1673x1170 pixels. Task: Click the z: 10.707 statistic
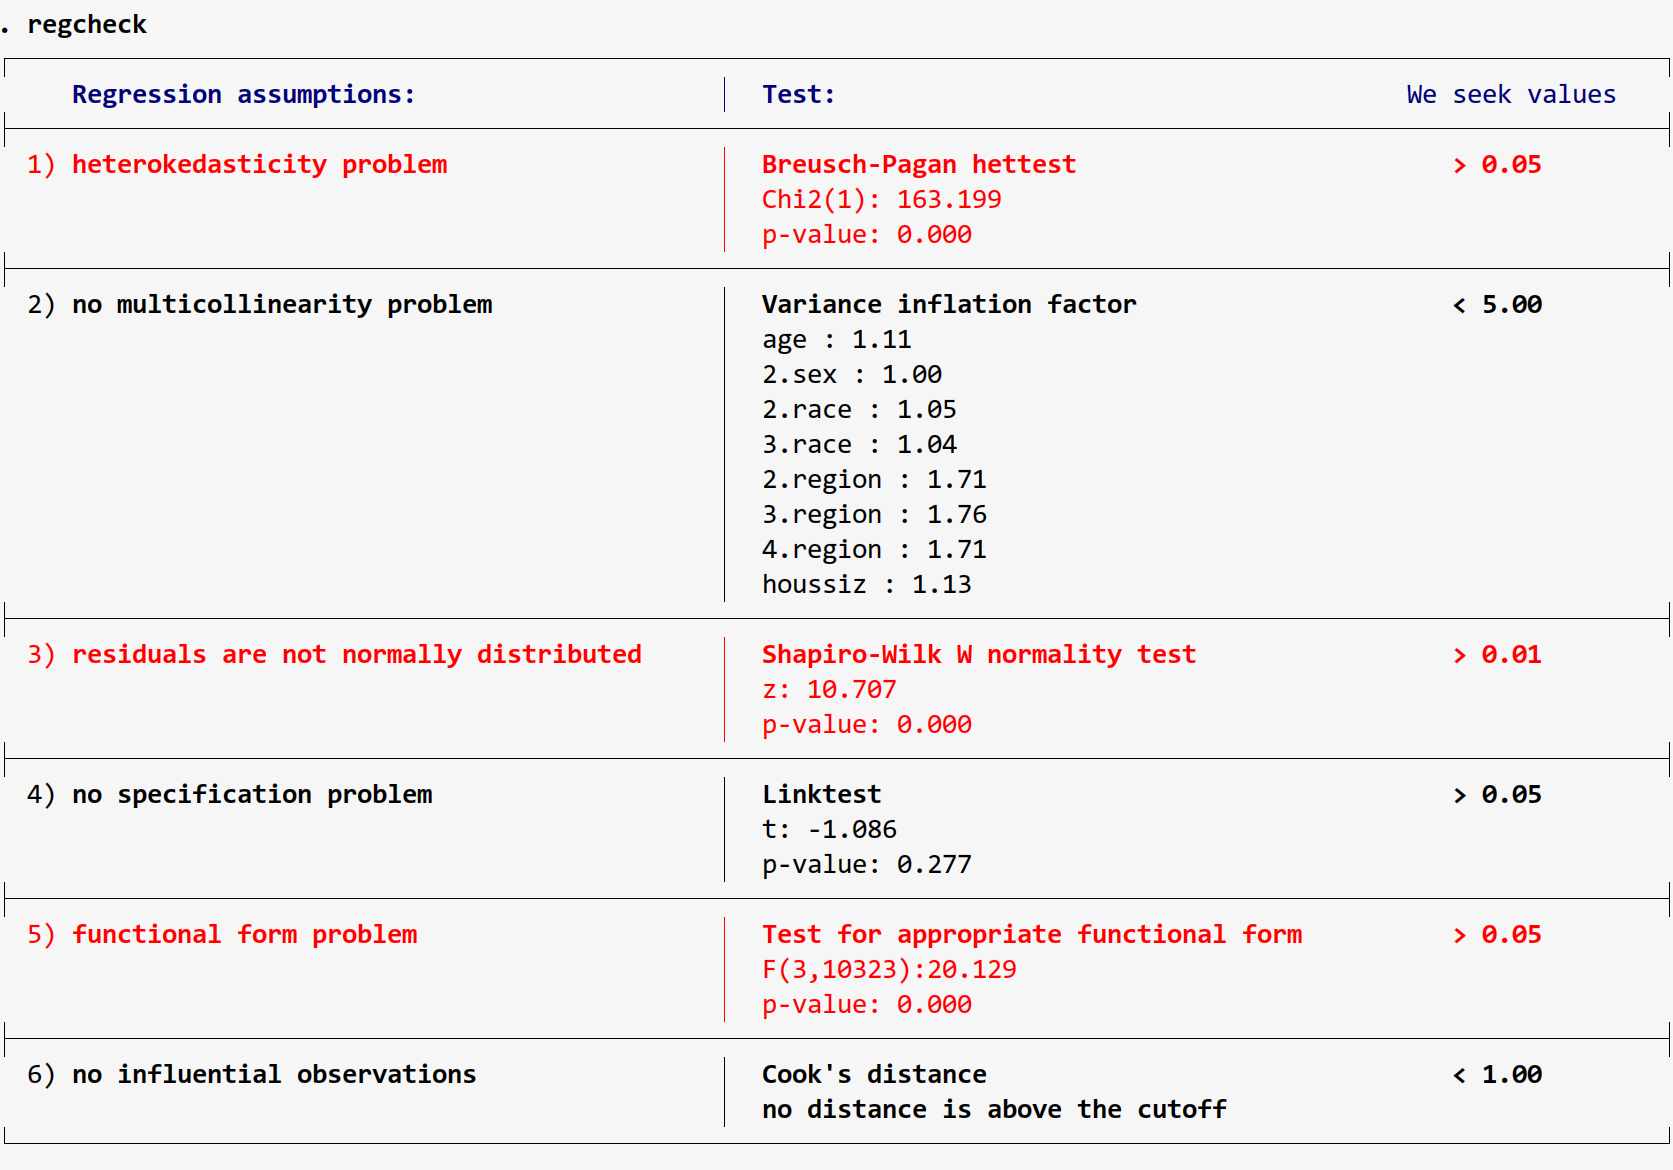pyautogui.click(x=828, y=689)
